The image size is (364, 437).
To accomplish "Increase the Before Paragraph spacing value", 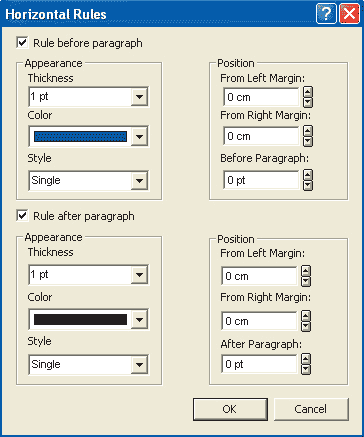I will coord(308,175).
